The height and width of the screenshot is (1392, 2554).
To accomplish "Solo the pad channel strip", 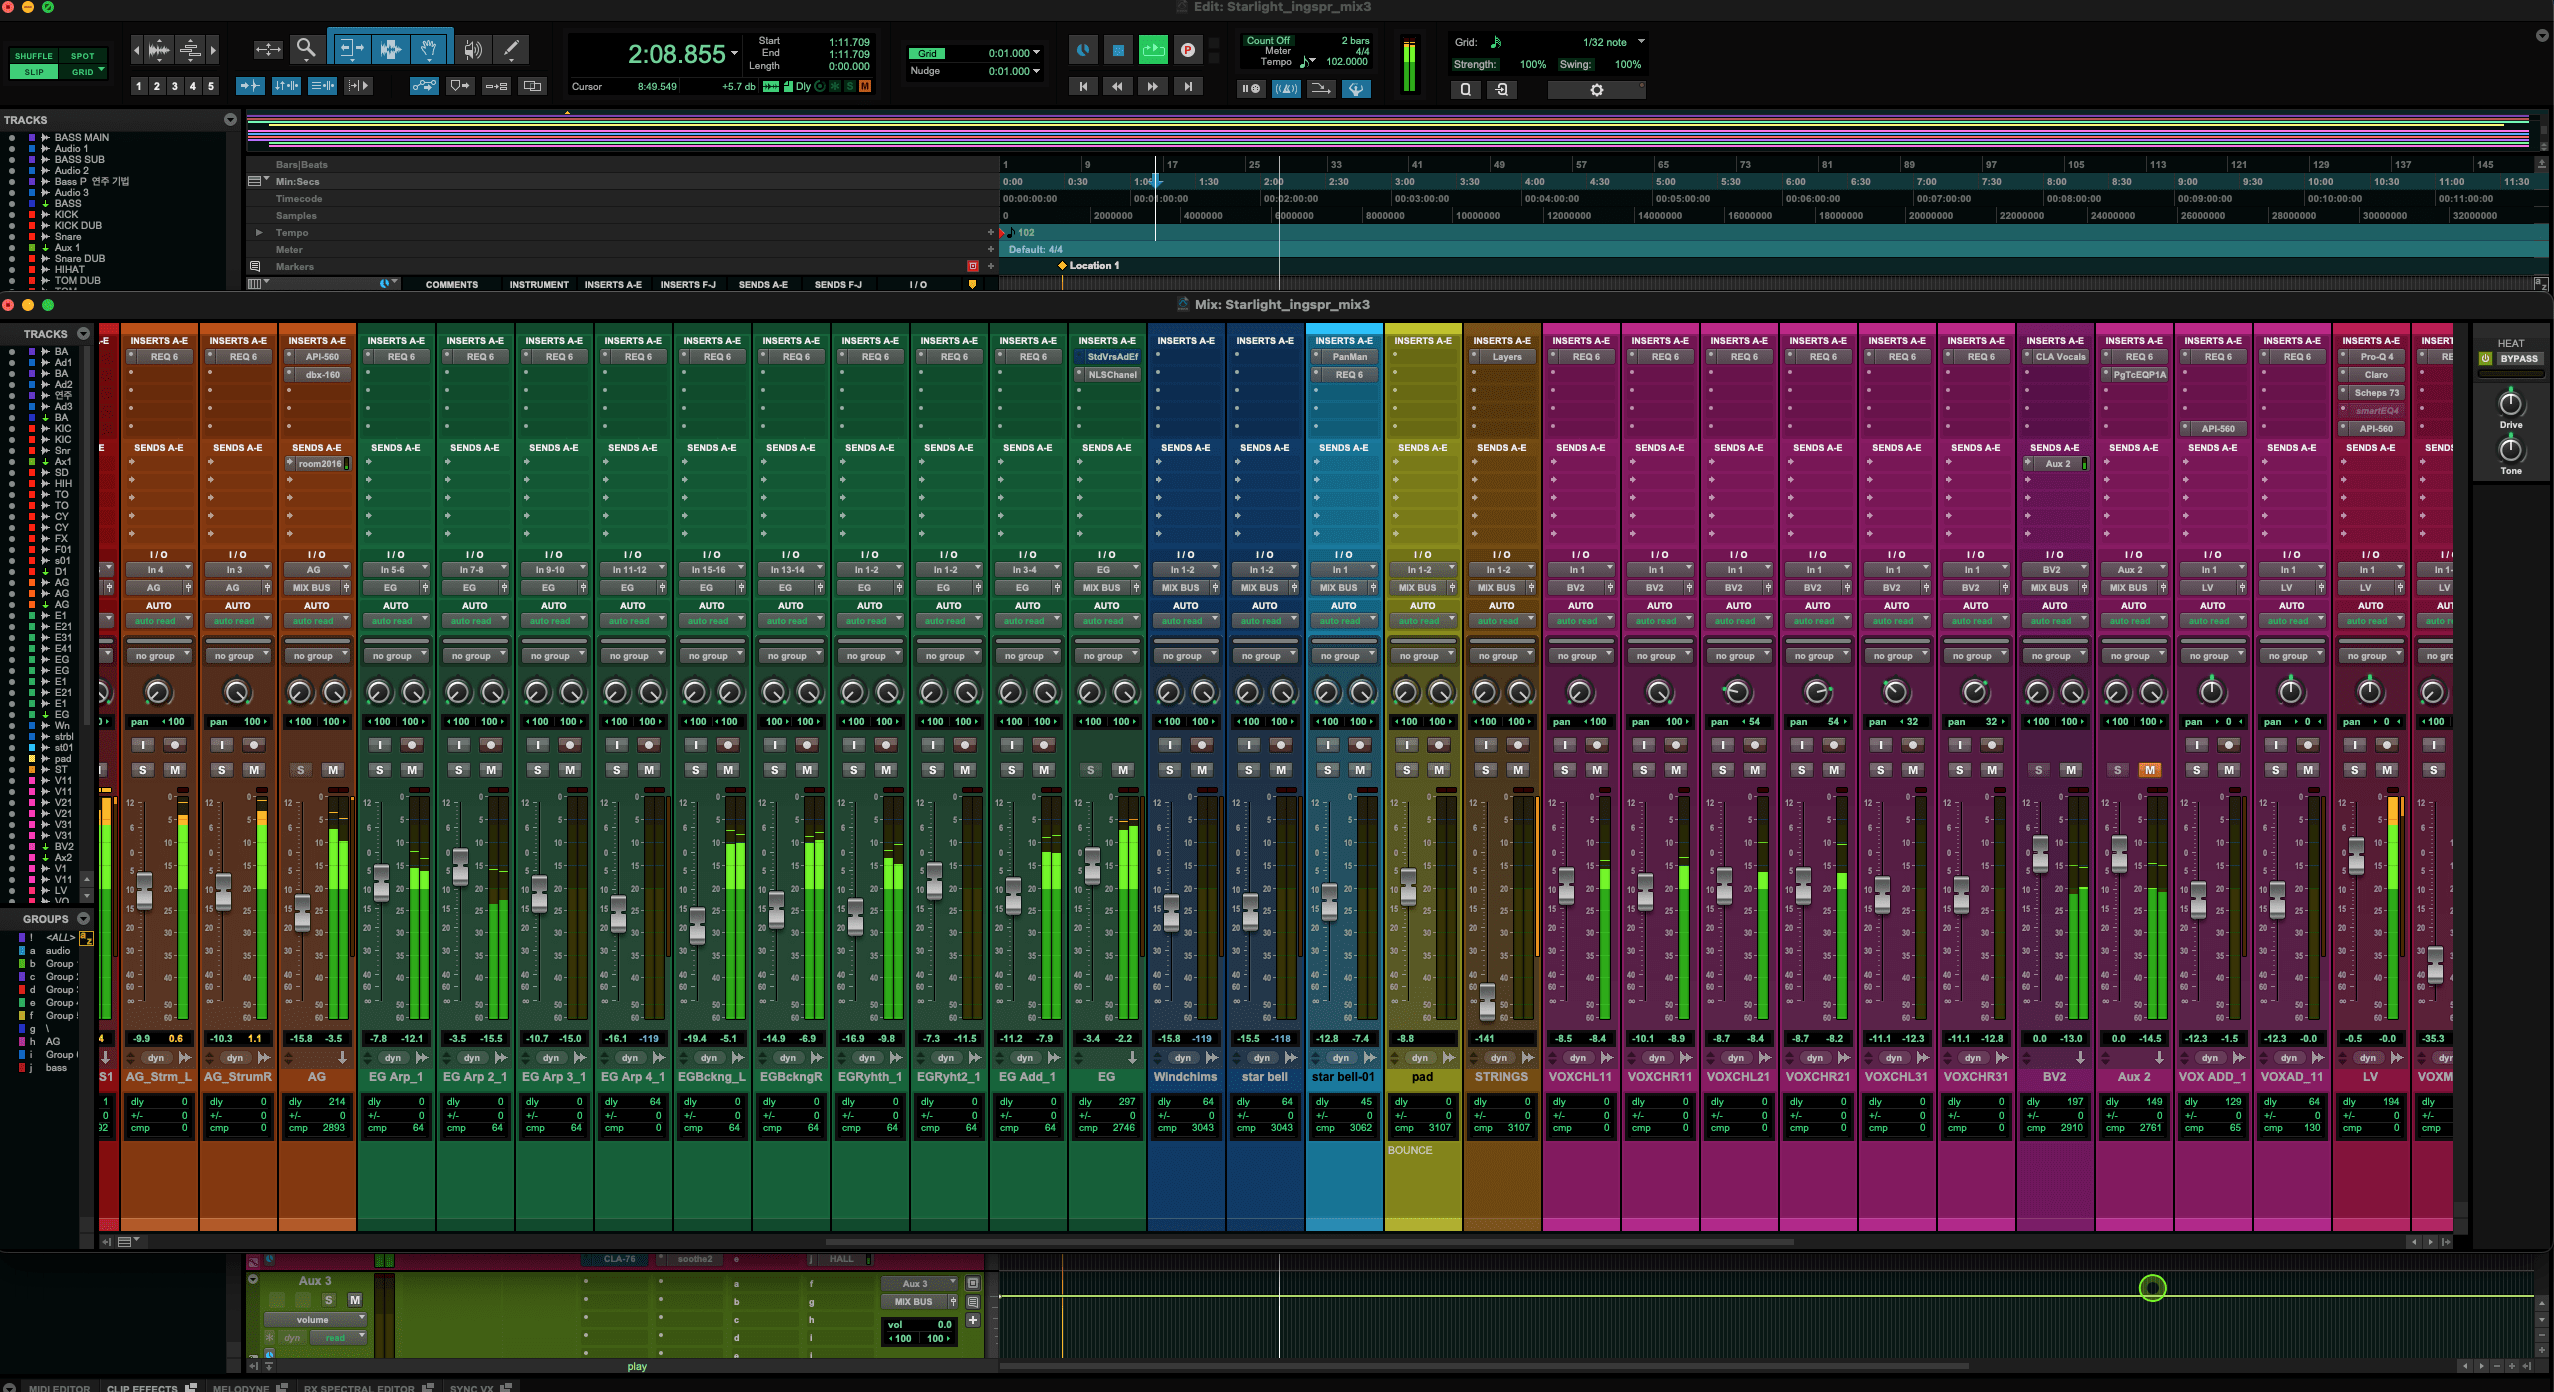I will (1407, 769).
